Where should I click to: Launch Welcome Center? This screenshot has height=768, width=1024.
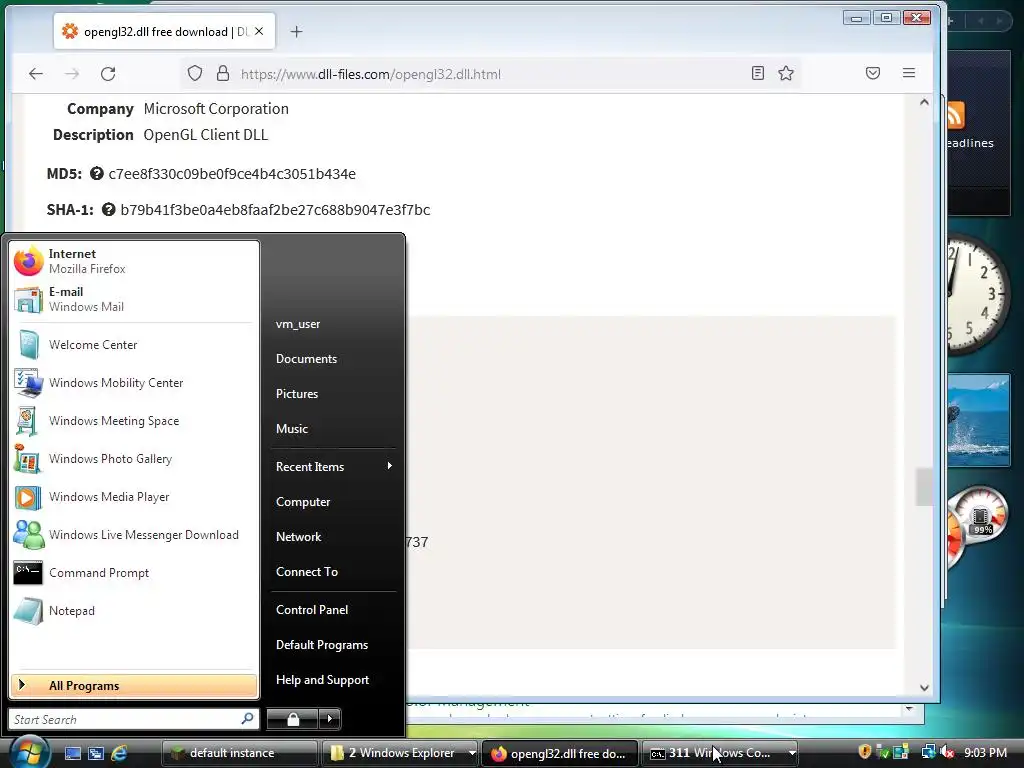click(133, 345)
